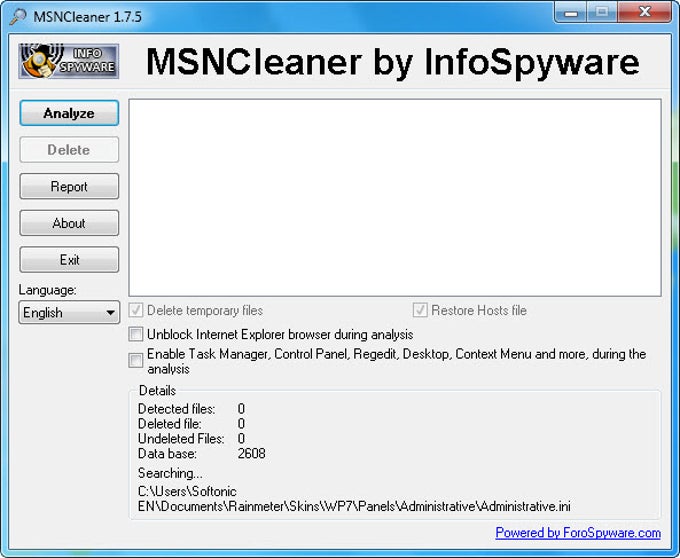
Task: Click inside the empty results list box
Action: point(395,198)
